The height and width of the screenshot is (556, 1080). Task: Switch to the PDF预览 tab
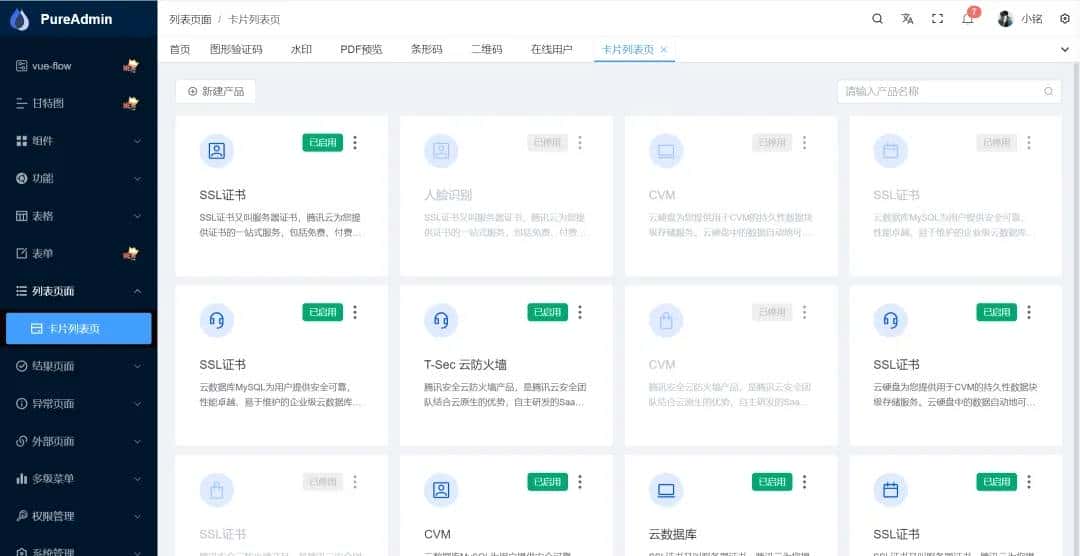coord(362,50)
